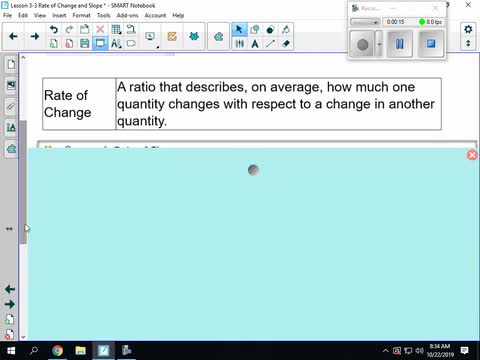Image resolution: width=480 pixels, height=360 pixels.
Task: Click the recorder Record button
Action: [x=362, y=44]
